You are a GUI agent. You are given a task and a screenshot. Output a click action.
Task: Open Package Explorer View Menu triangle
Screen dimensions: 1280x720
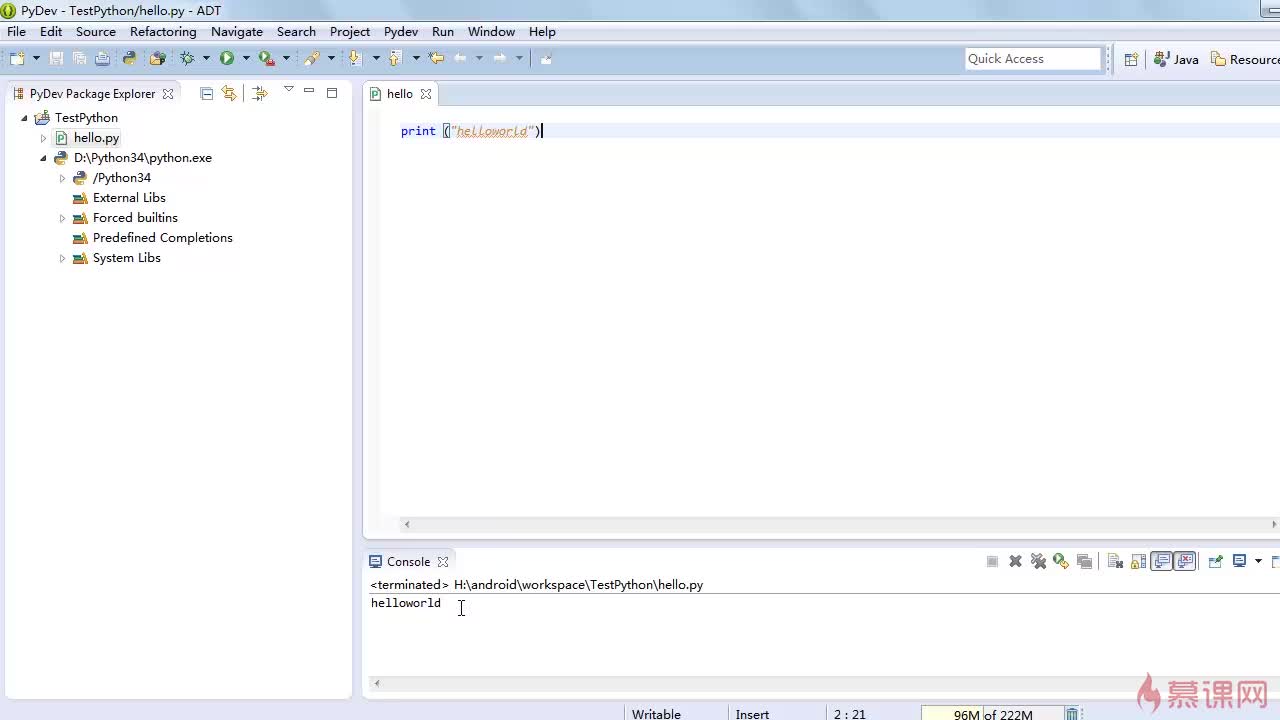point(288,89)
